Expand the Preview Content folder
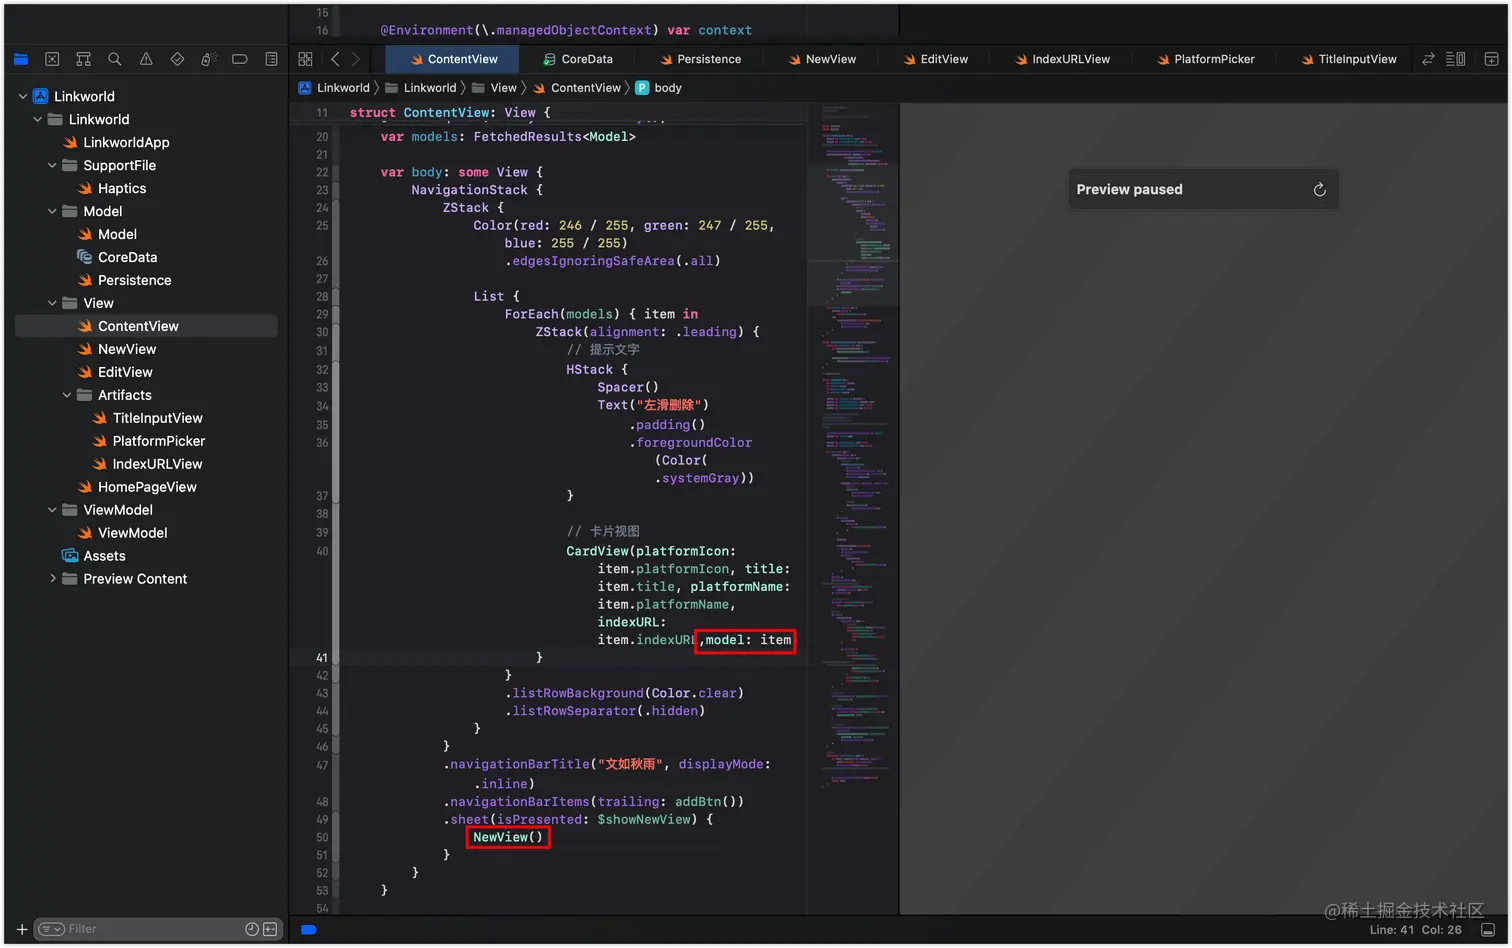Screen dimensions: 1512x948 coord(52,579)
